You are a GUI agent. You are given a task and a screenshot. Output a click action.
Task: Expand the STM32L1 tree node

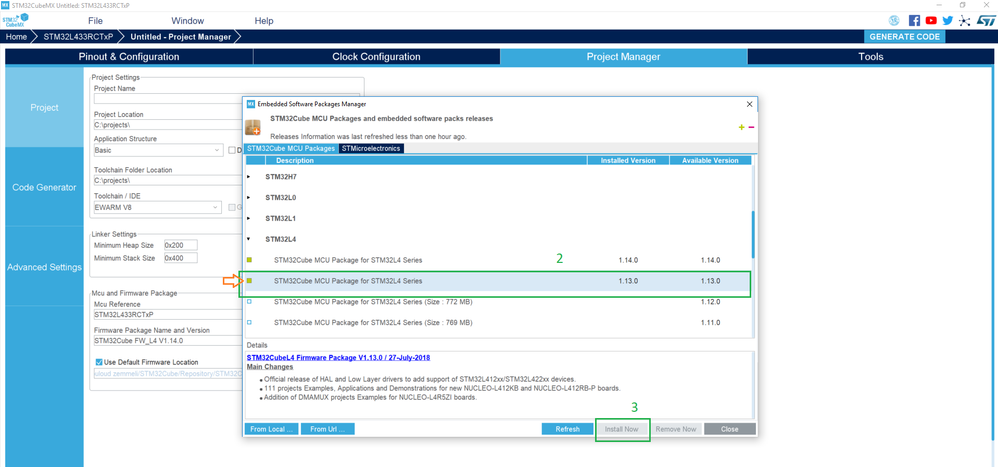[249, 218]
